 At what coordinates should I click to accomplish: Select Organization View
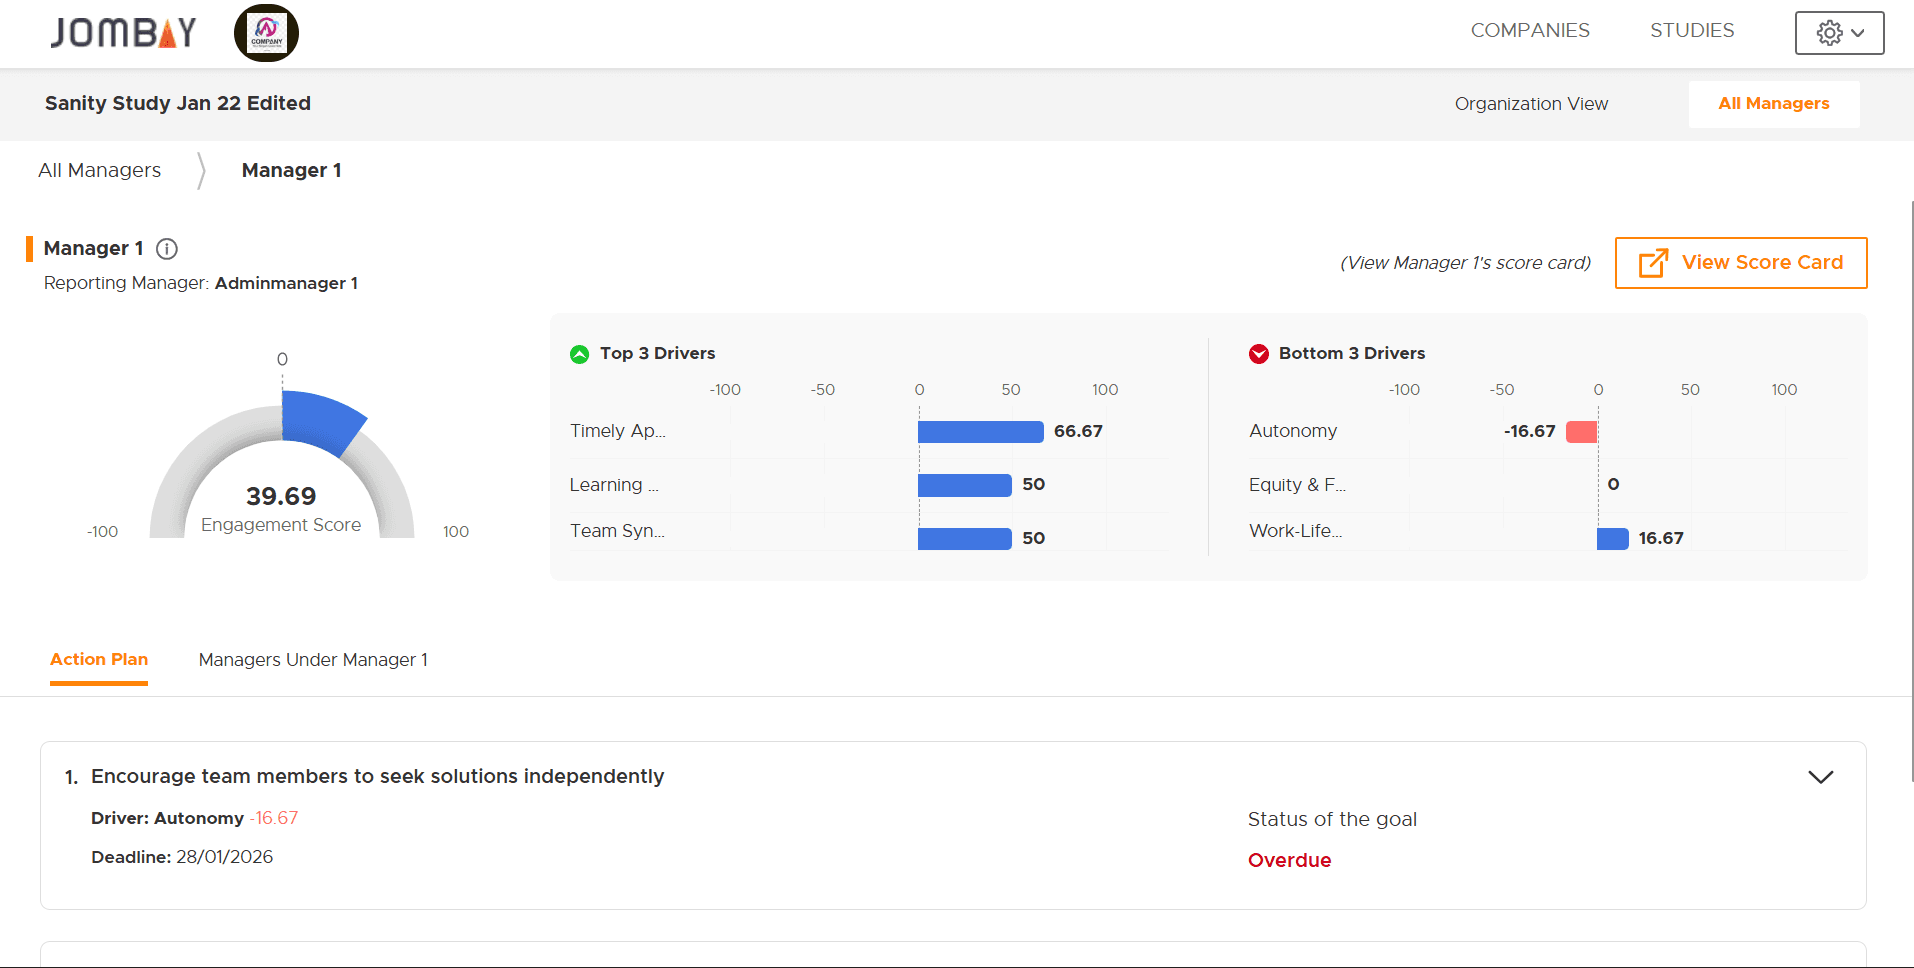[1531, 103]
